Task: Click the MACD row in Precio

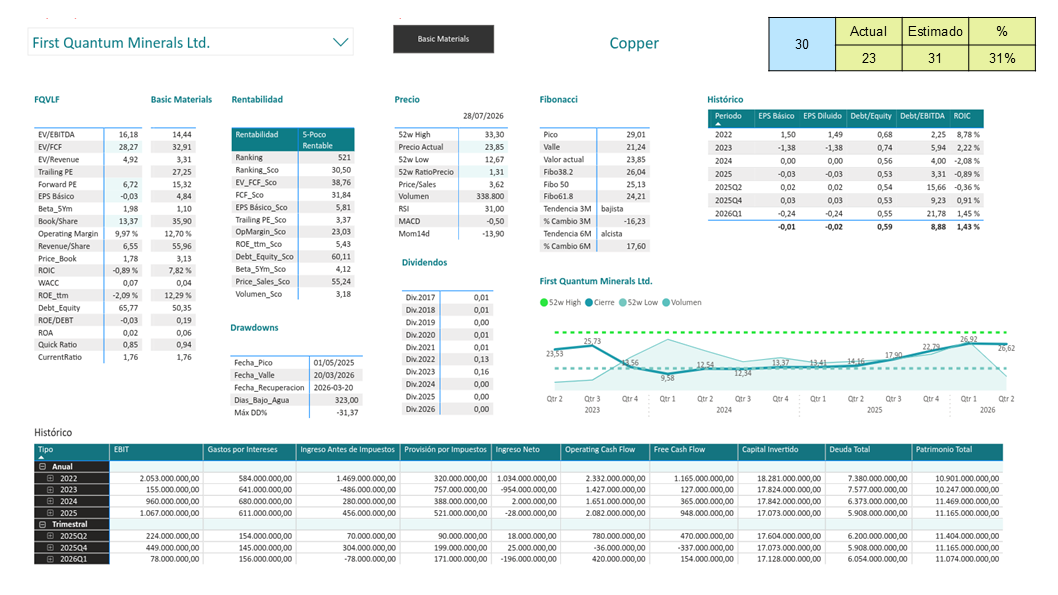Action: [451, 221]
